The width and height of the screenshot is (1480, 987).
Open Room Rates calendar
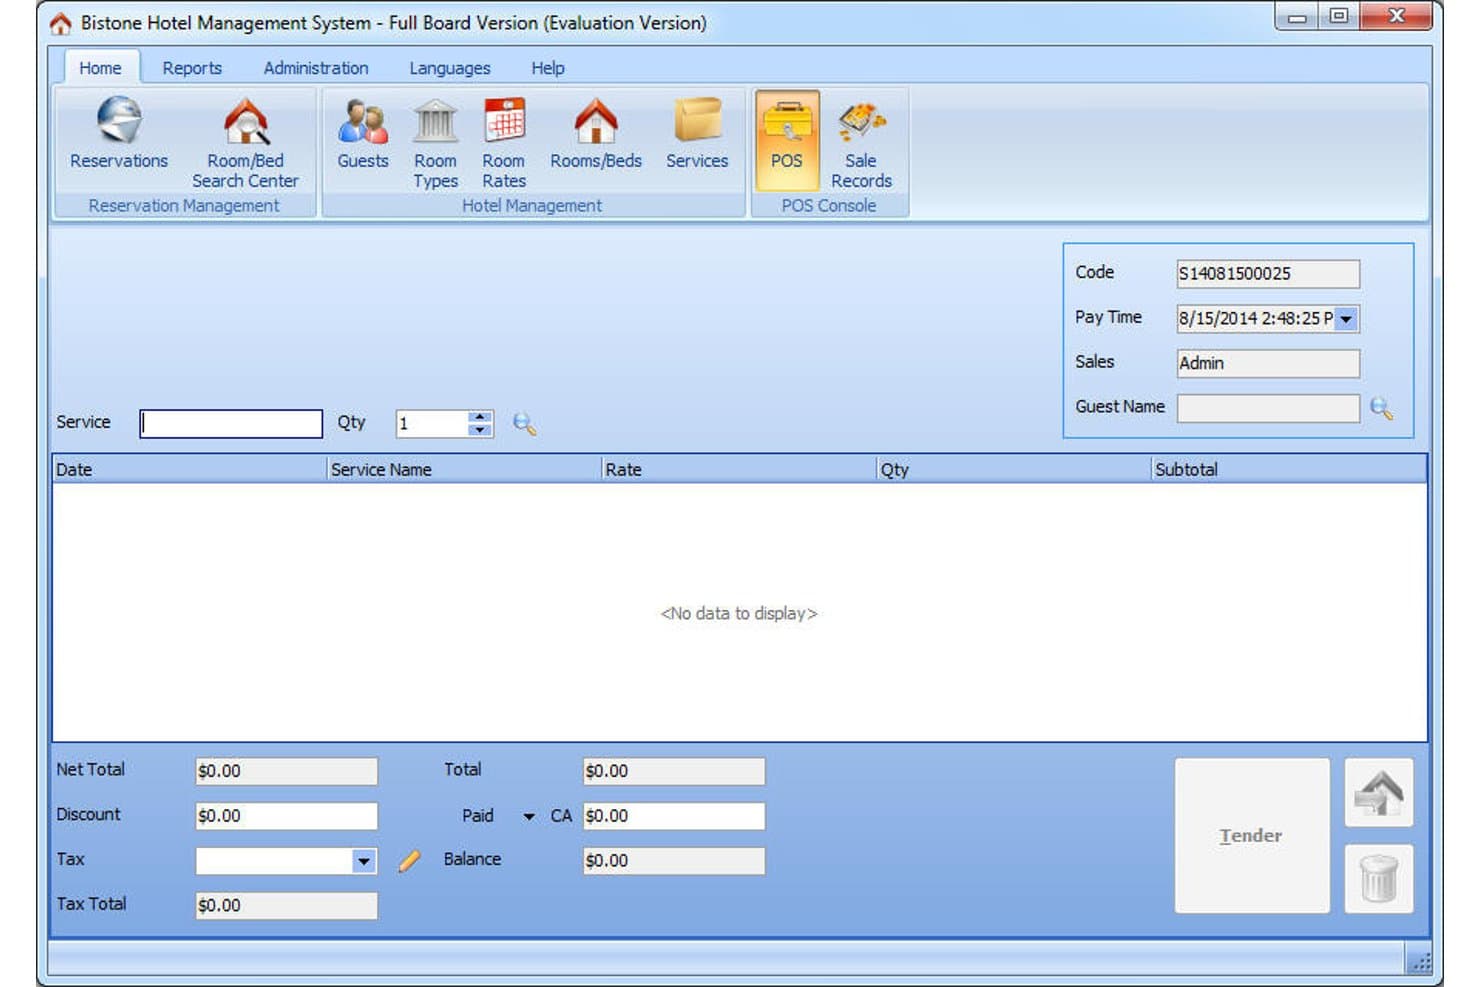tap(504, 142)
